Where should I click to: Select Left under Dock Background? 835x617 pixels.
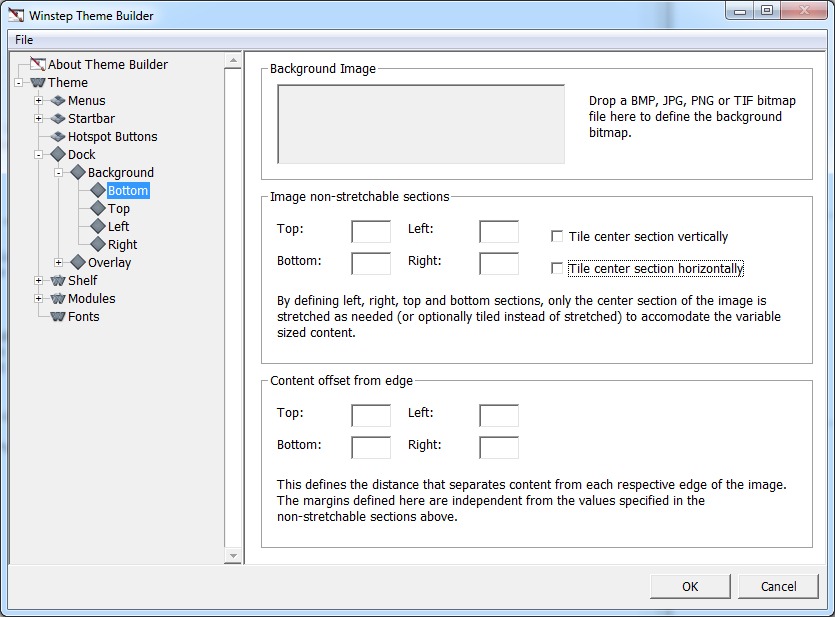[x=118, y=226]
